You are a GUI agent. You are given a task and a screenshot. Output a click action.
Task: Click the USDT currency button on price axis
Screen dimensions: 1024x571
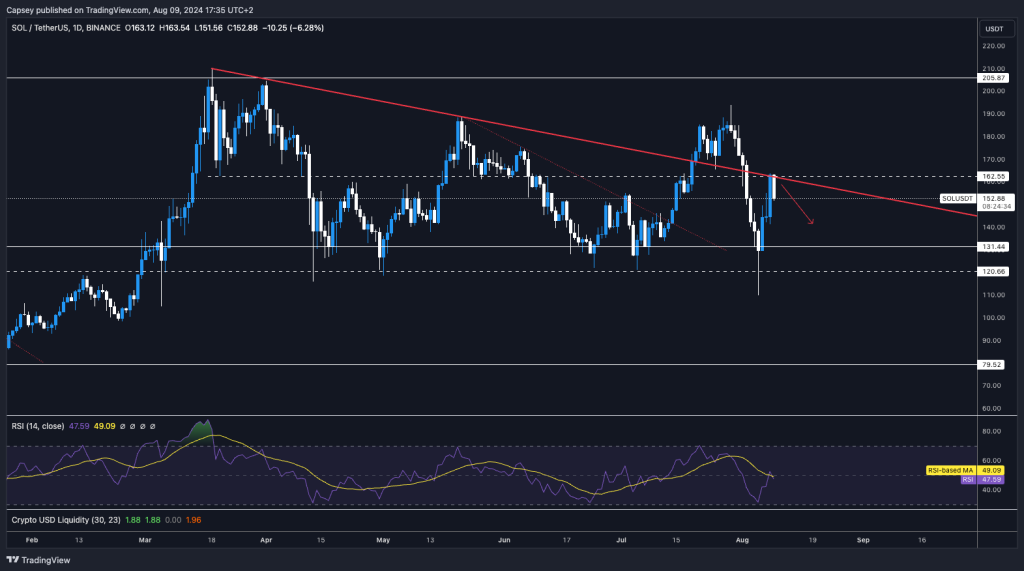993,29
